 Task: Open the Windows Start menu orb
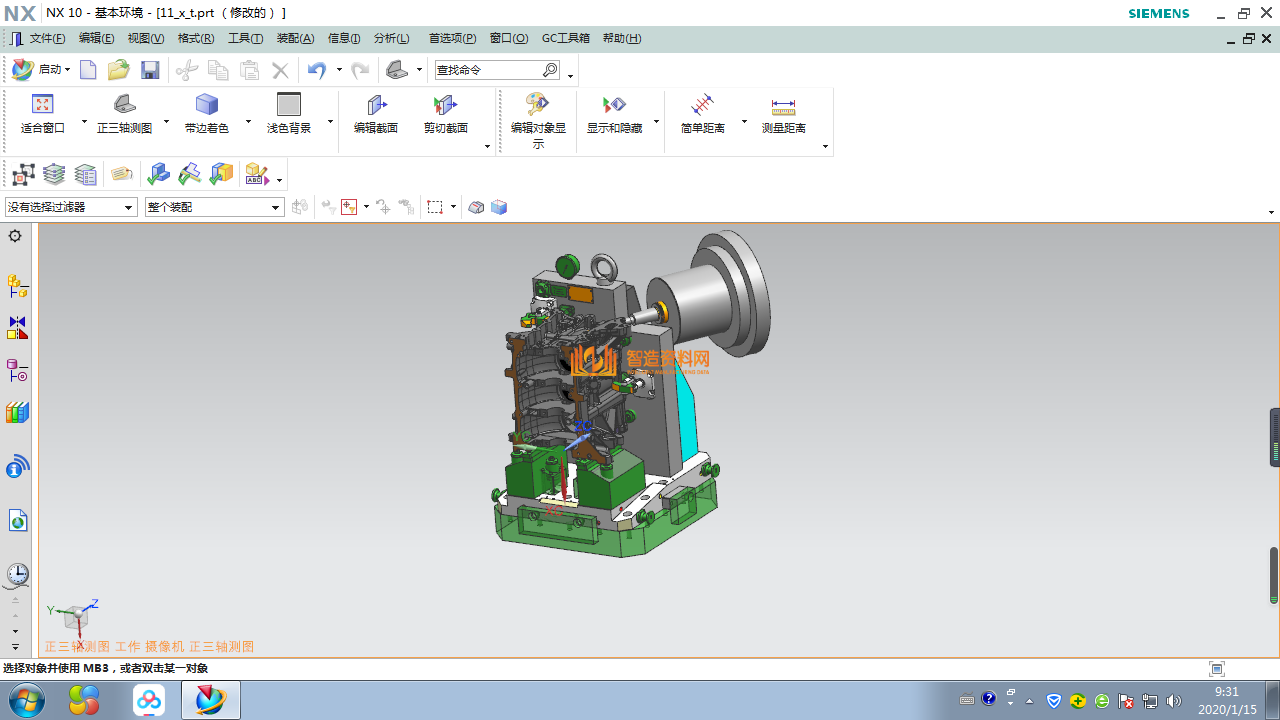26,700
